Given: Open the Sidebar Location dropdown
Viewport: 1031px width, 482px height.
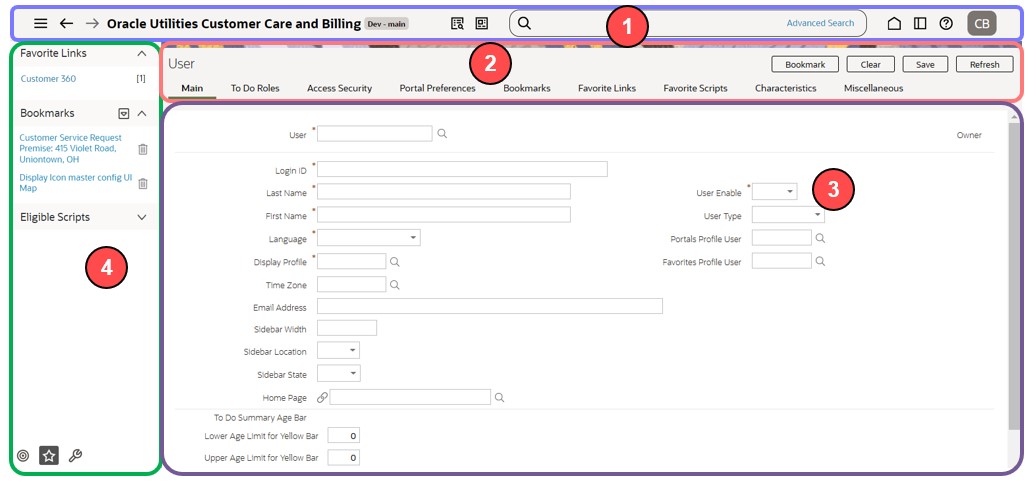Looking at the screenshot, I should pos(338,350).
